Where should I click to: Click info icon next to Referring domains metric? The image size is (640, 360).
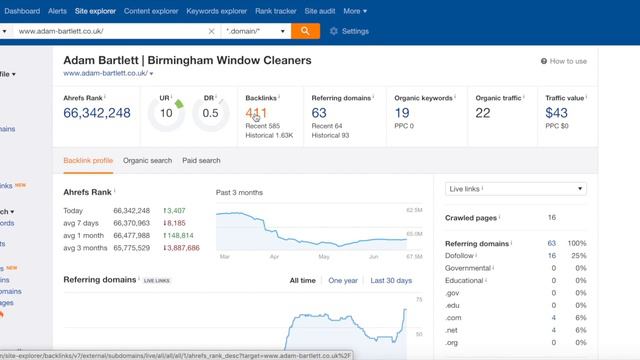[x=373, y=97]
